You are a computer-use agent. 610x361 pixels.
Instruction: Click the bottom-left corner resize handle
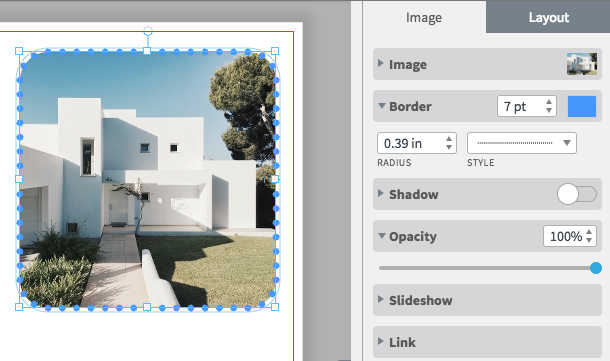[x=19, y=307]
